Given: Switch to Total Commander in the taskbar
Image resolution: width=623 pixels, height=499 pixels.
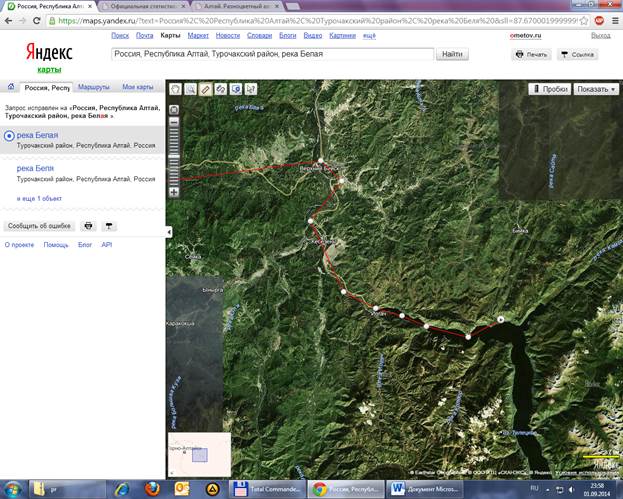Looking at the screenshot, I should [x=268, y=489].
